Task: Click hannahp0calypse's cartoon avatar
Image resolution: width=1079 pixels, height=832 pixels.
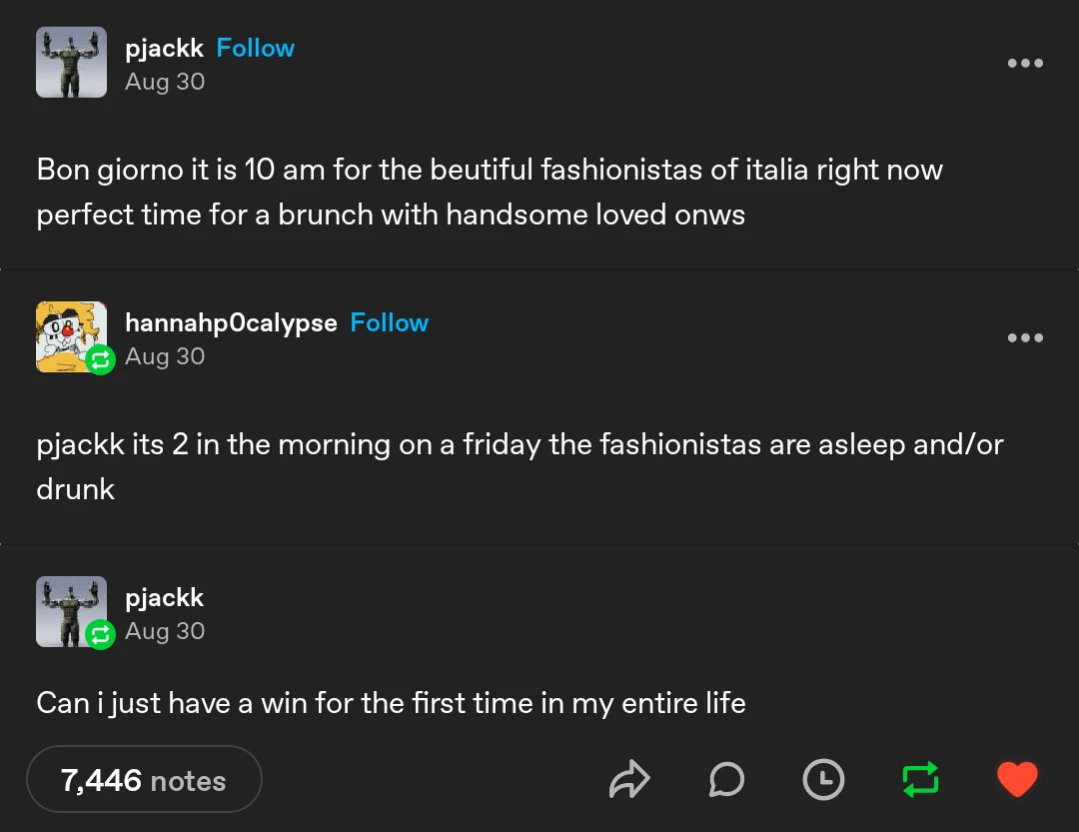Action: [68, 334]
